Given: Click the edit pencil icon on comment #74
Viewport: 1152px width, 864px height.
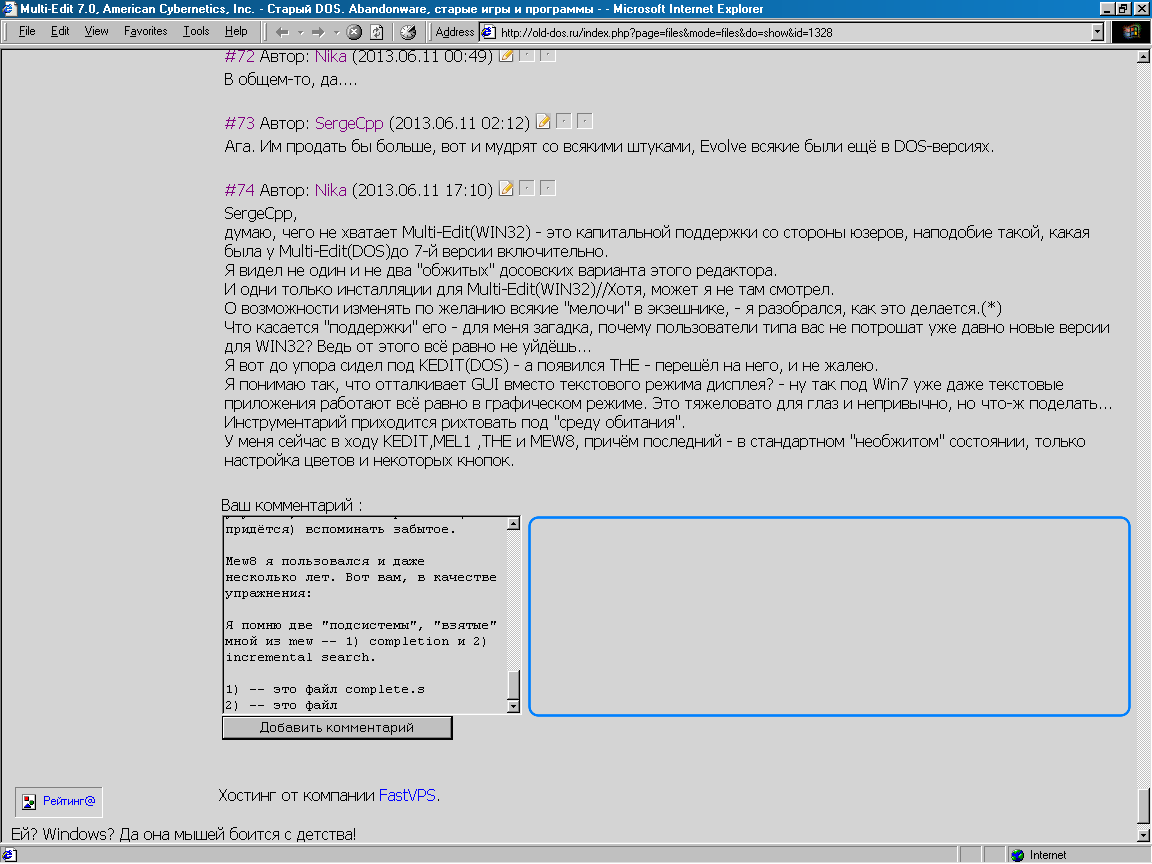Looking at the screenshot, I should 506,188.
